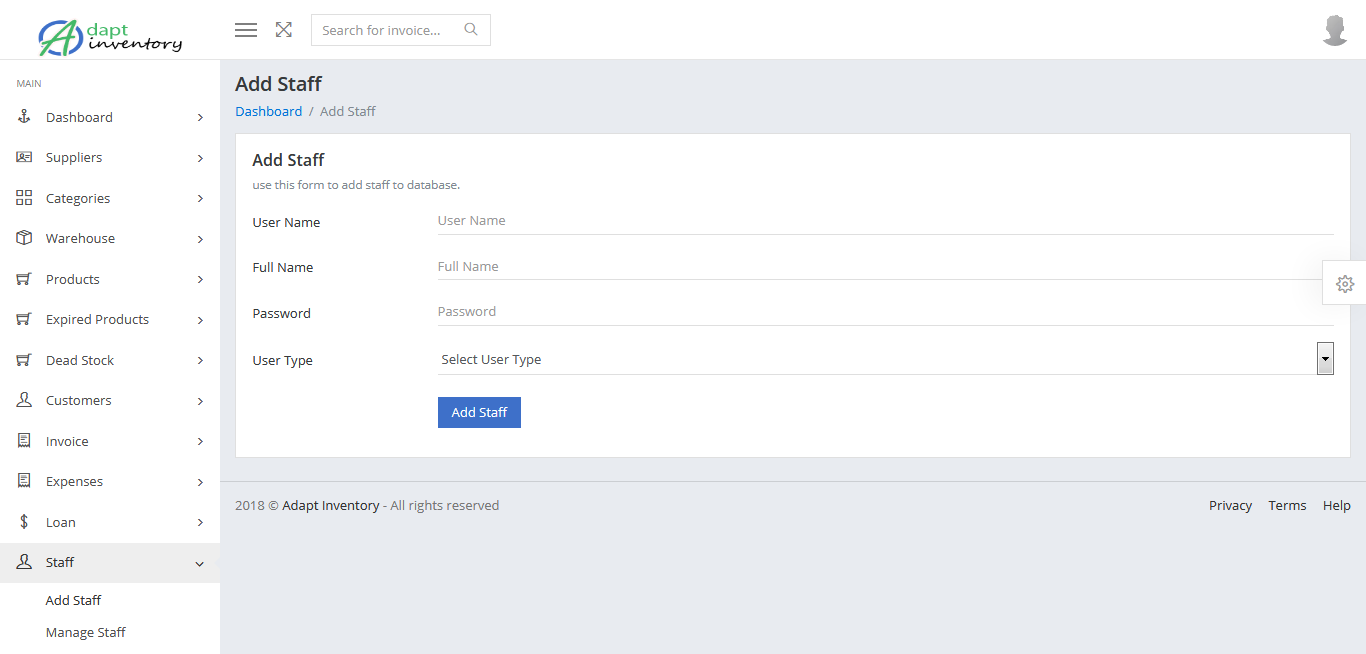
Task: Open the Select User Type dropdown
Action: [885, 359]
